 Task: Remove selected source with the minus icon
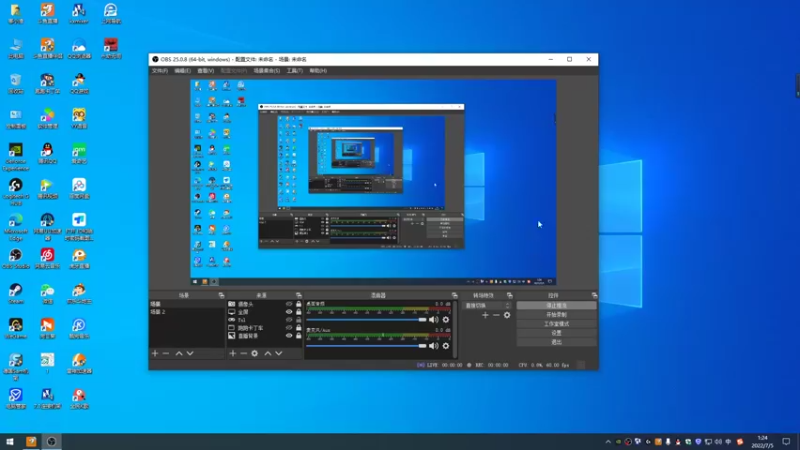tap(243, 353)
